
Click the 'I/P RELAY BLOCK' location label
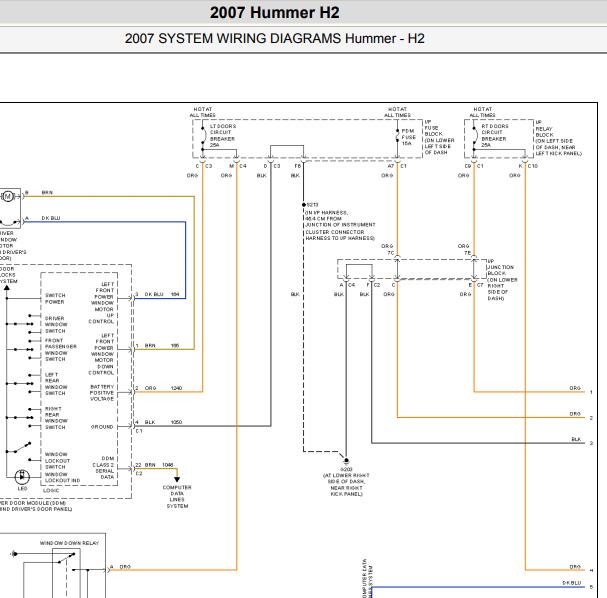click(x=558, y=138)
